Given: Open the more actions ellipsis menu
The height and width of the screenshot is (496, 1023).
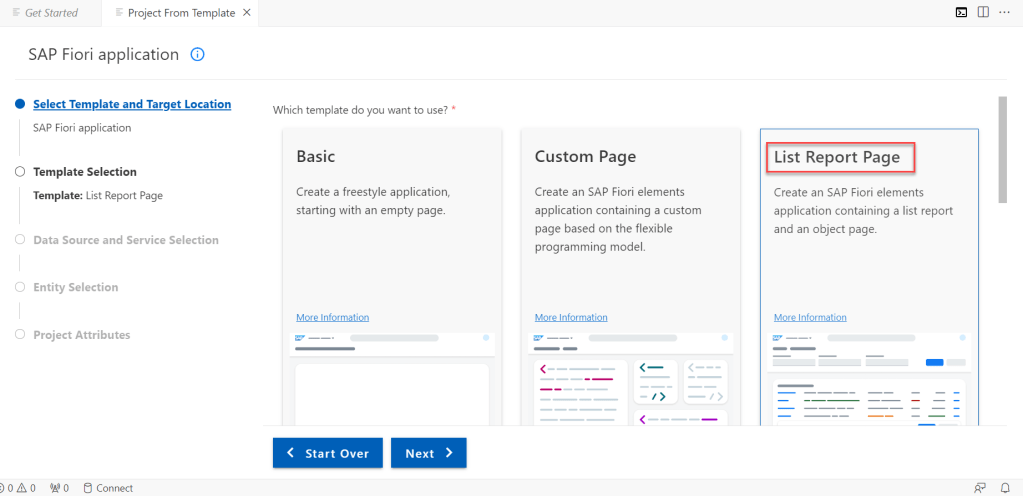Looking at the screenshot, I should click(1004, 13).
